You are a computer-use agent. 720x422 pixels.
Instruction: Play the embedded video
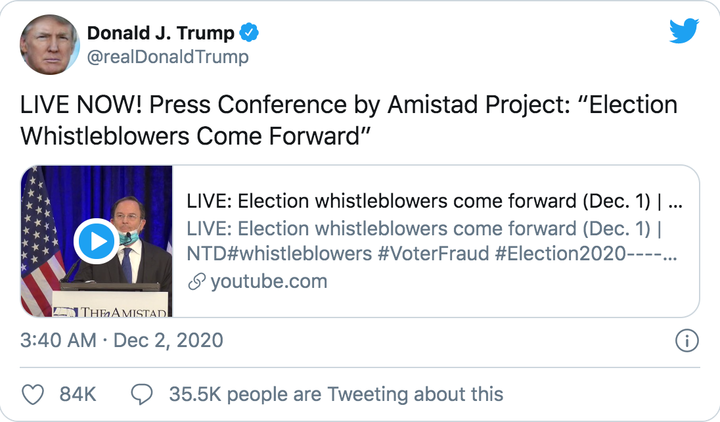coord(97,241)
